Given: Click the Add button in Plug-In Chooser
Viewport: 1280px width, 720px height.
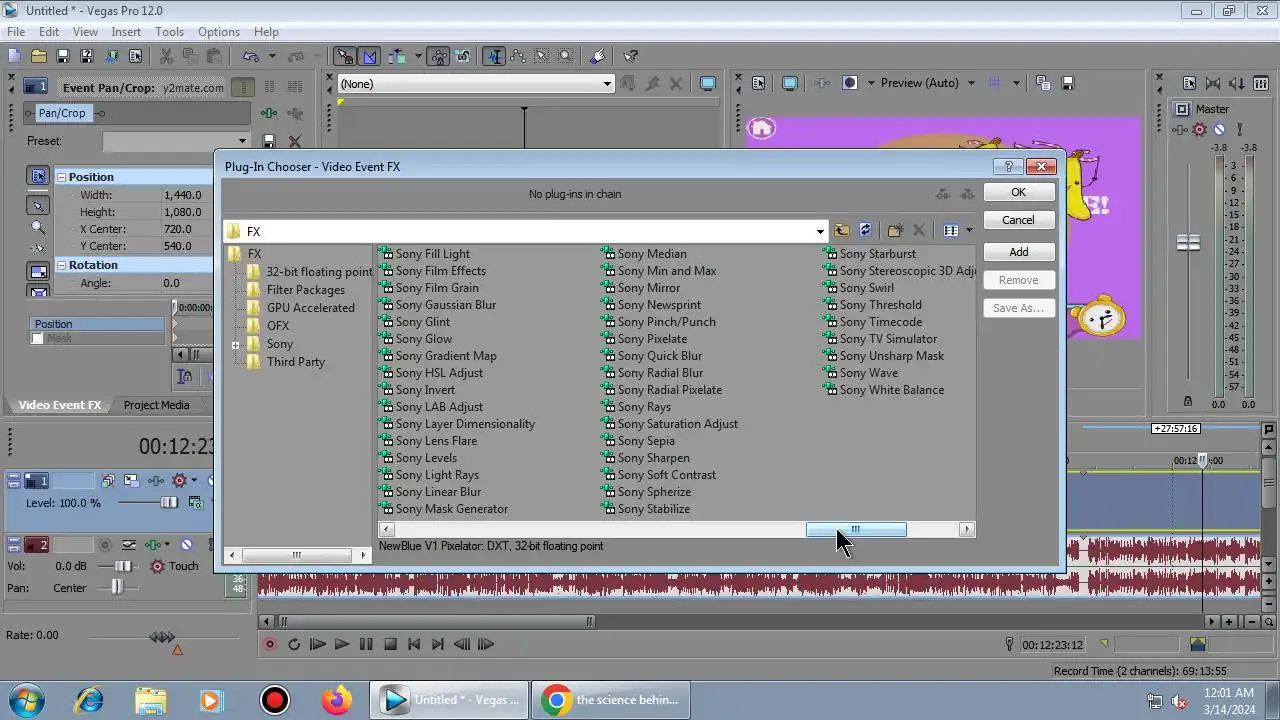Looking at the screenshot, I should coord(1018,252).
